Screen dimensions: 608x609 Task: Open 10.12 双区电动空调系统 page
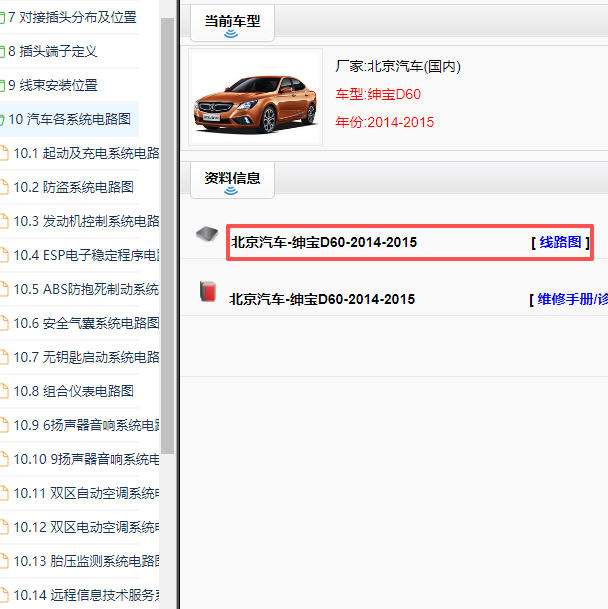click(x=86, y=527)
